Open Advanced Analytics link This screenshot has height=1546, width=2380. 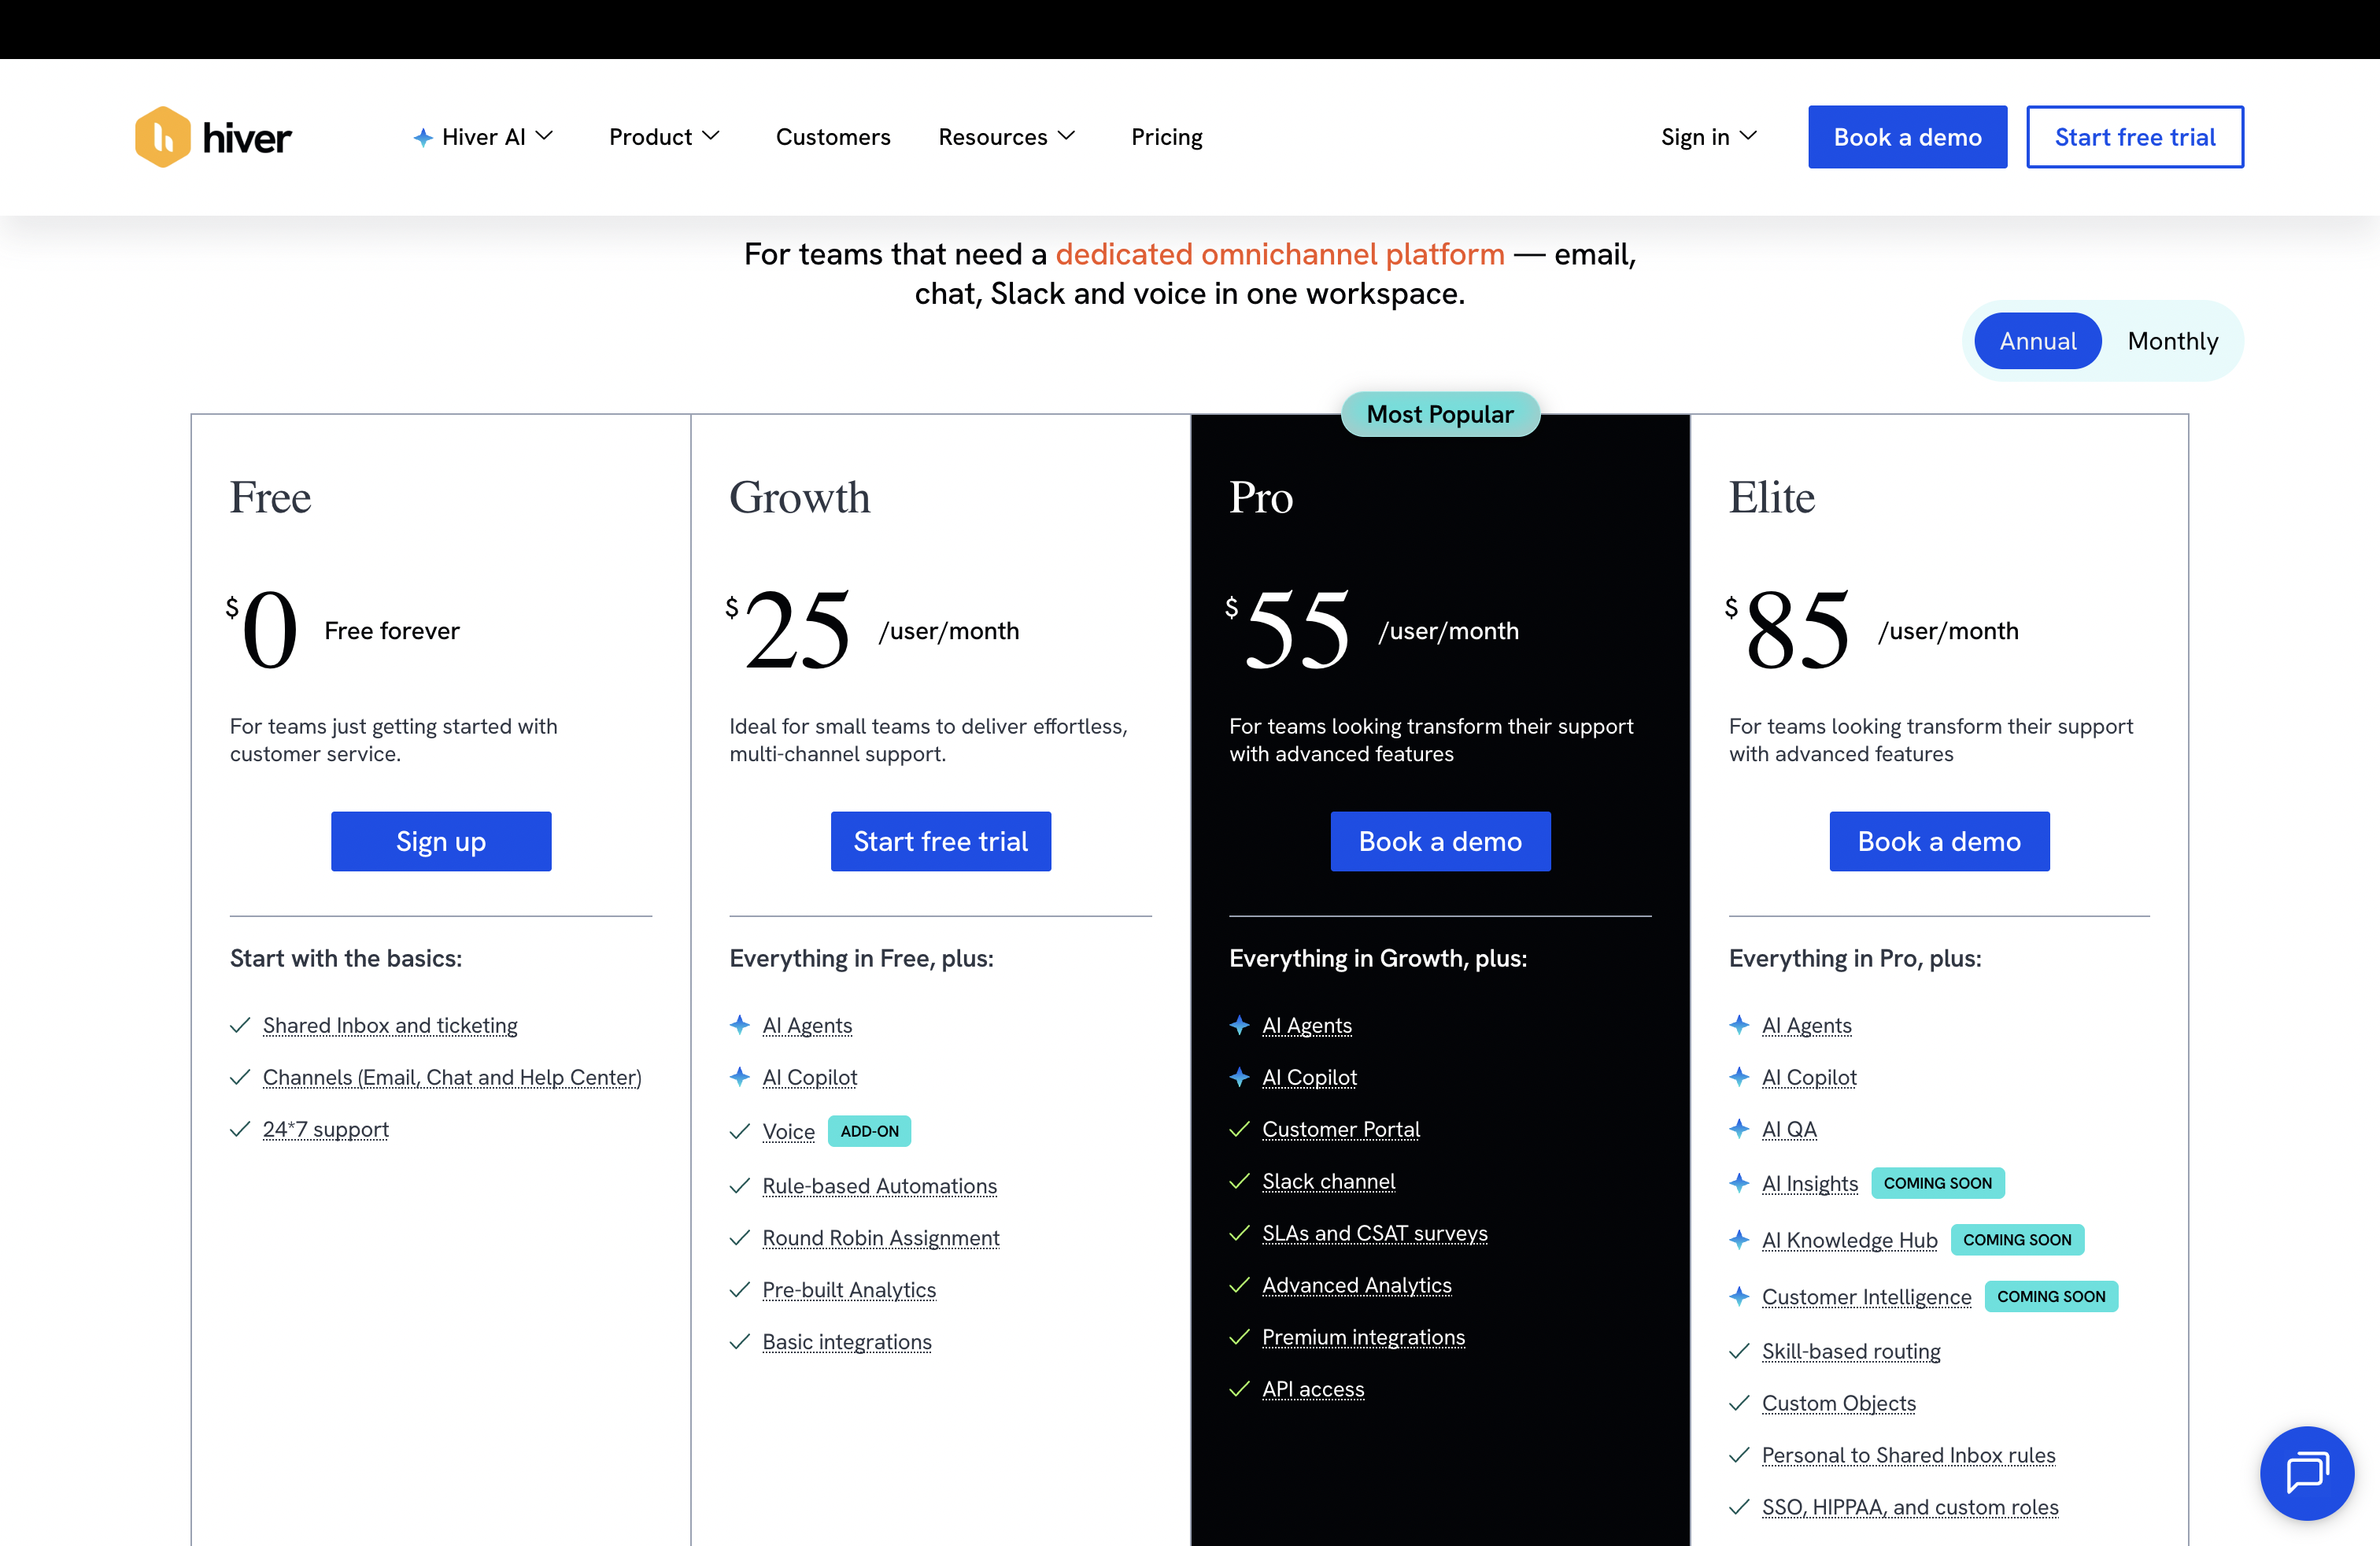(x=1356, y=1286)
